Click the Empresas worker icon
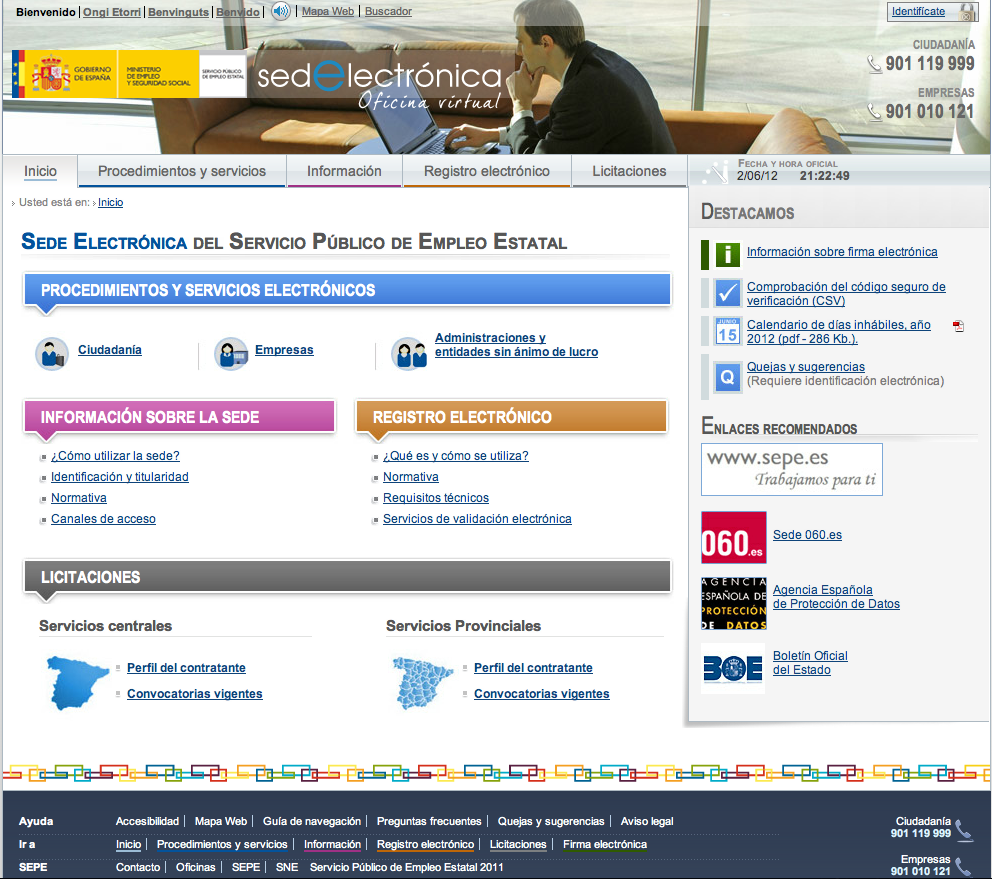Image resolution: width=992 pixels, height=879 pixels. pyautogui.click(x=231, y=352)
